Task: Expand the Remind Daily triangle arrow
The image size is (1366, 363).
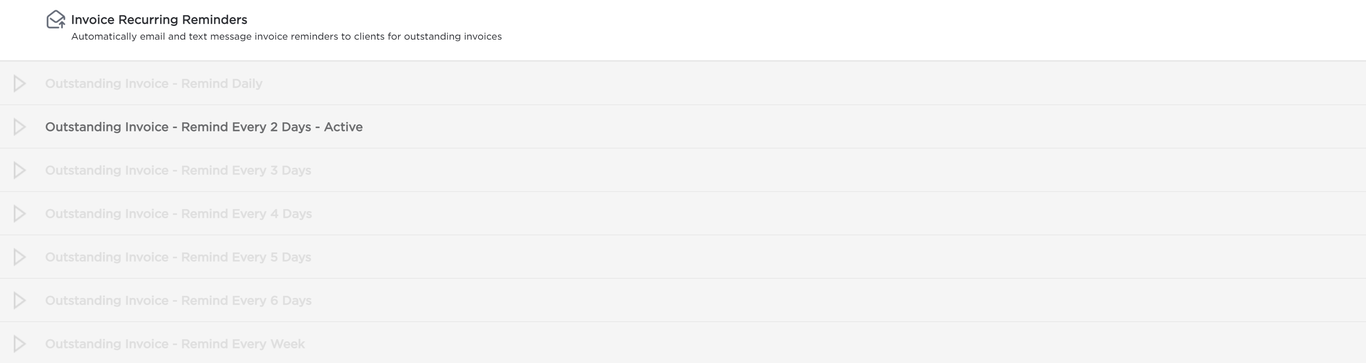Action: pos(19,84)
